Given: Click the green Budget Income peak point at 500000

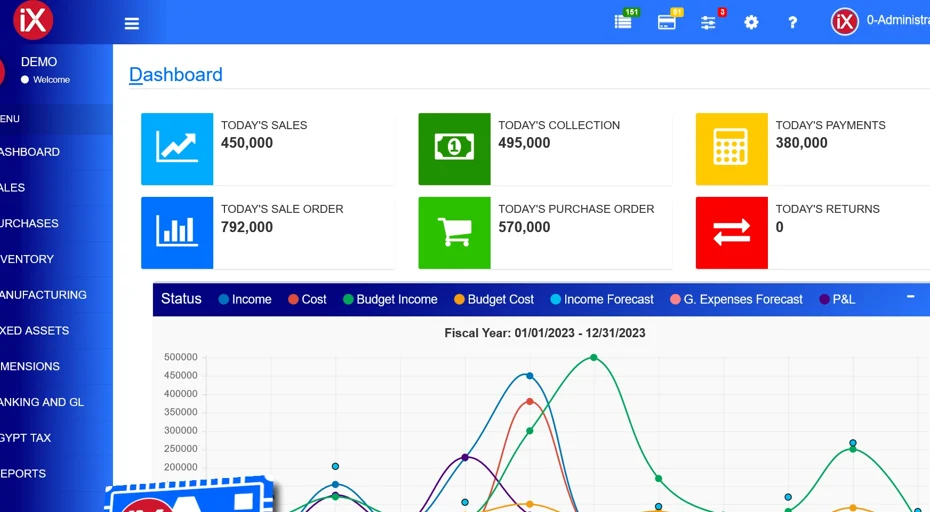Looking at the screenshot, I should point(594,357).
